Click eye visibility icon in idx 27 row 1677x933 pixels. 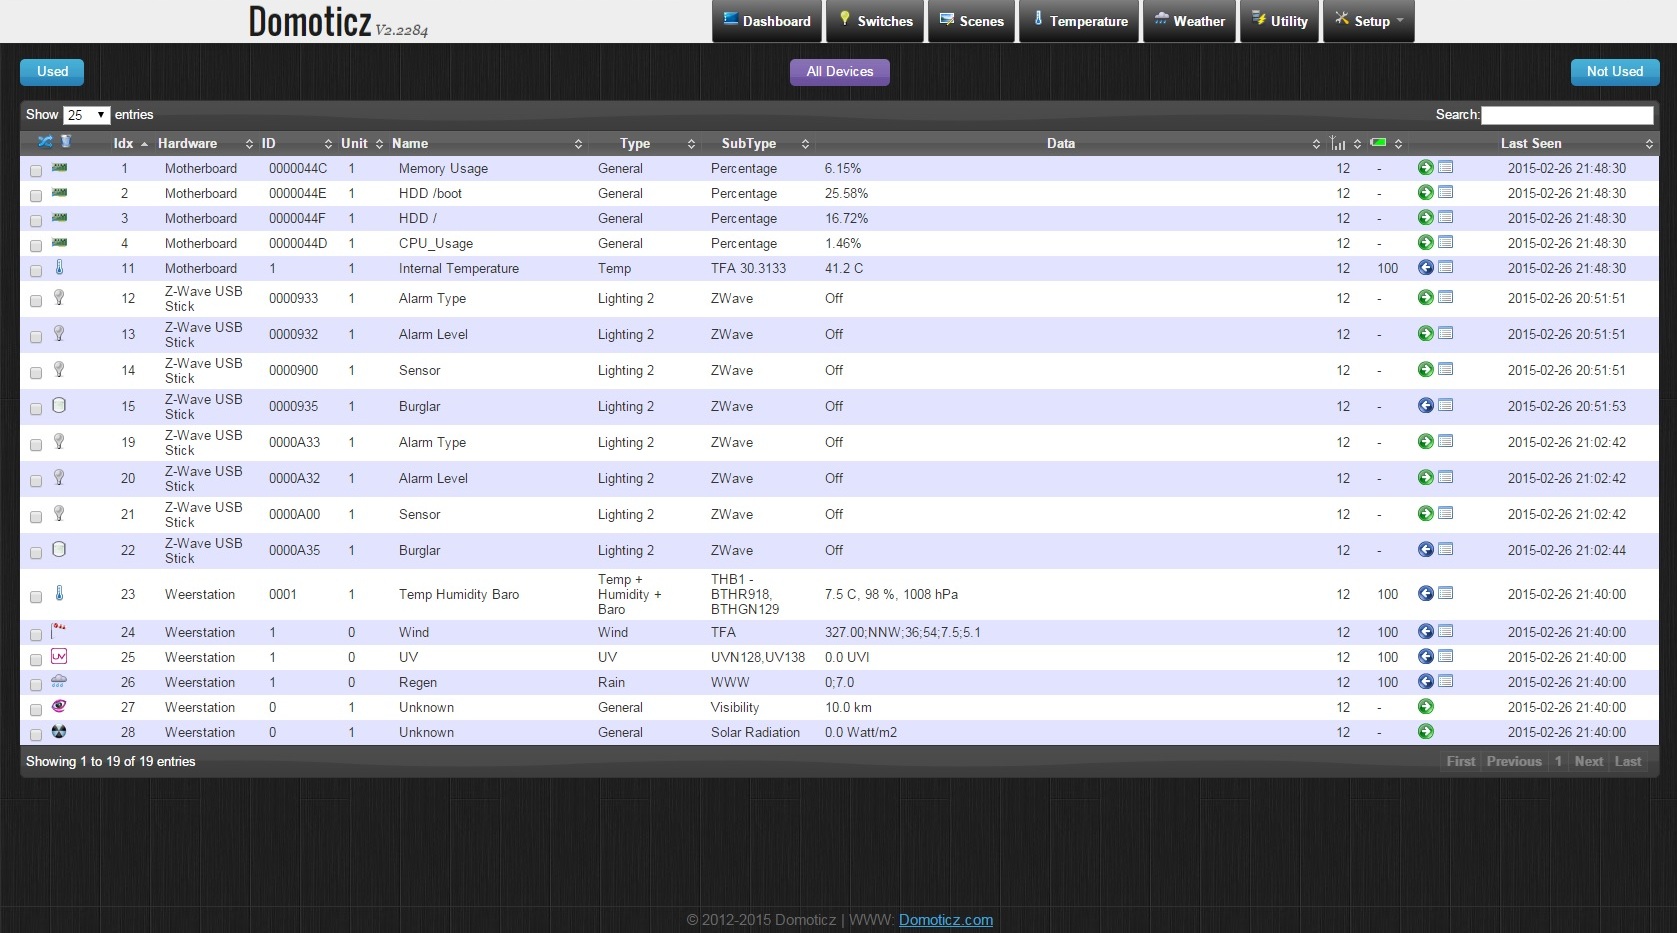[x=59, y=706]
